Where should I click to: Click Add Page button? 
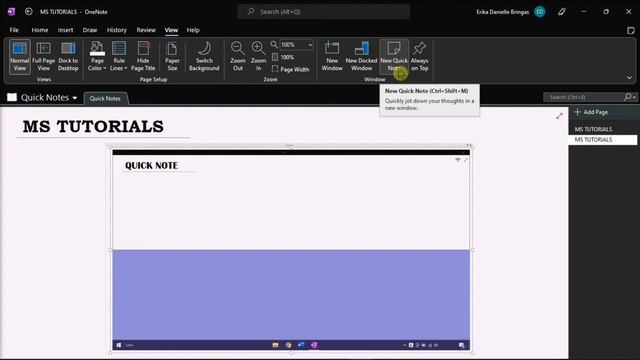point(591,112)
